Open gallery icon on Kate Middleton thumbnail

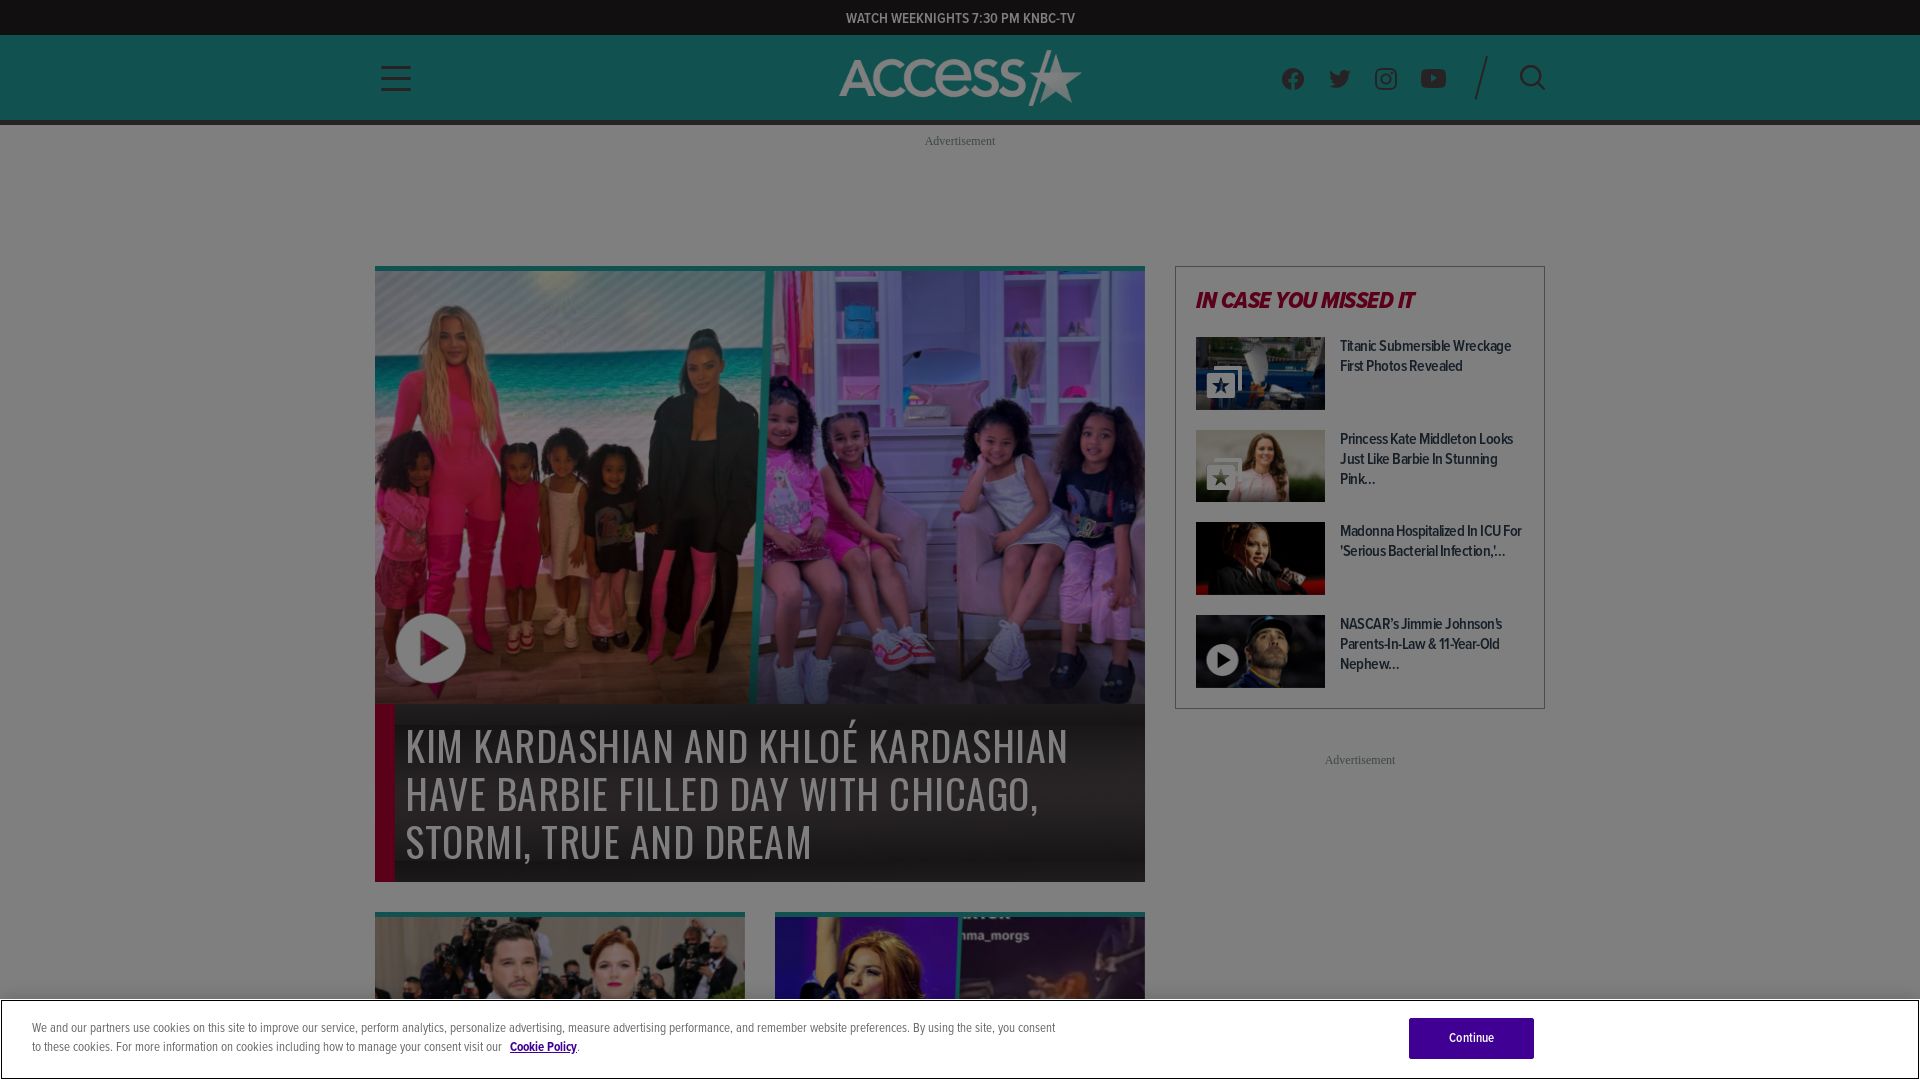1223,475
